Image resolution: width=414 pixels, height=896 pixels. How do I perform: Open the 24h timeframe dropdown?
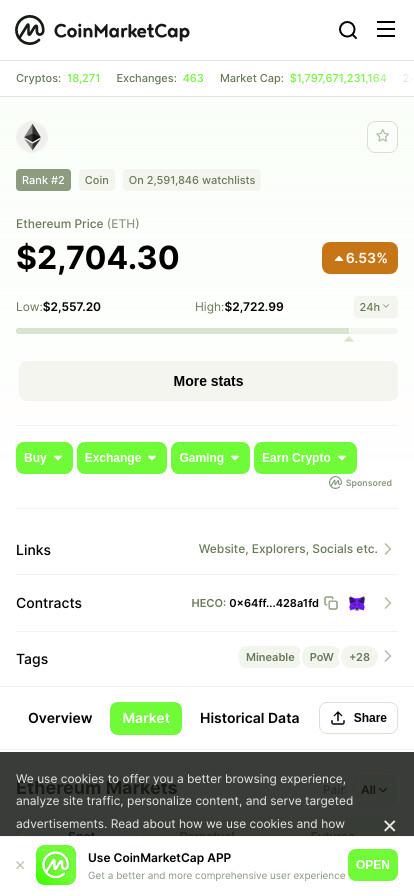375,307
